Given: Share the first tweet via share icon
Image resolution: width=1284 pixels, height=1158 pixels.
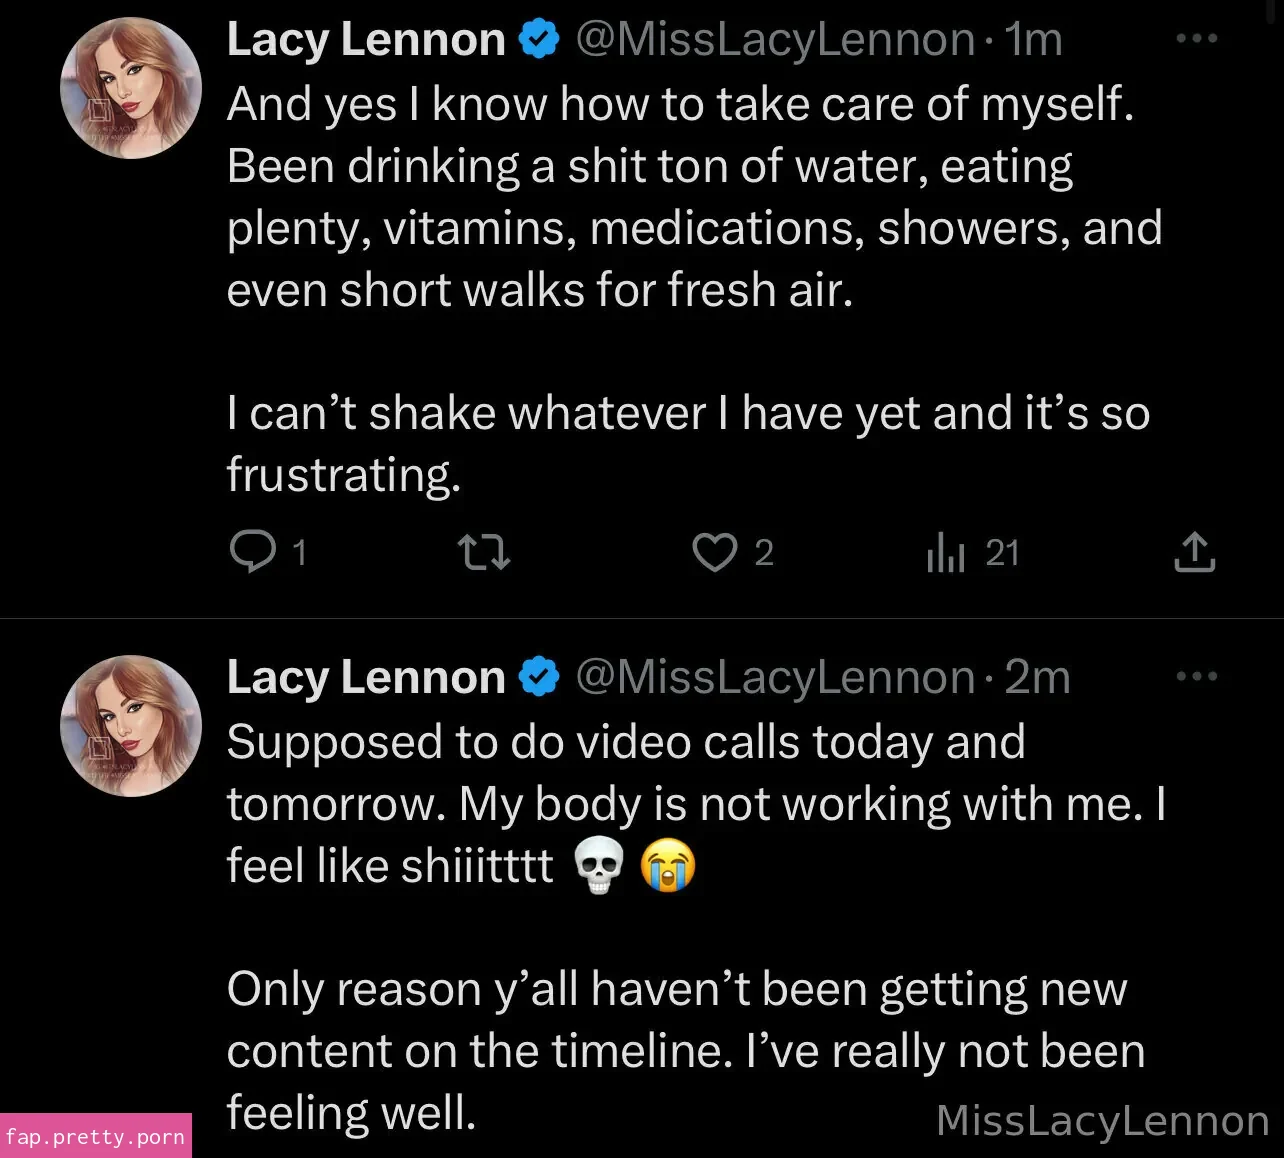Looking at the screenshot, I should [1194, 552].
